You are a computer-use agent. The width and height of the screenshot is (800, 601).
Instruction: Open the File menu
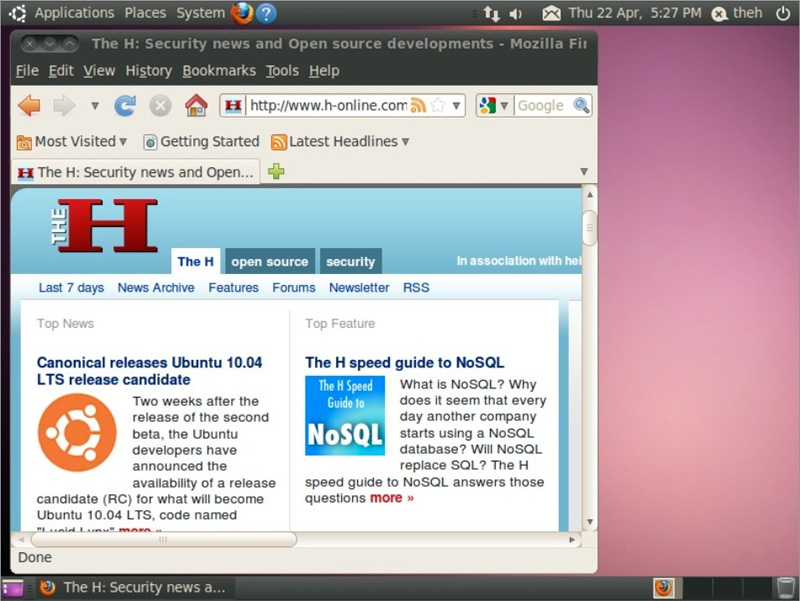click(x=27, y=71)
